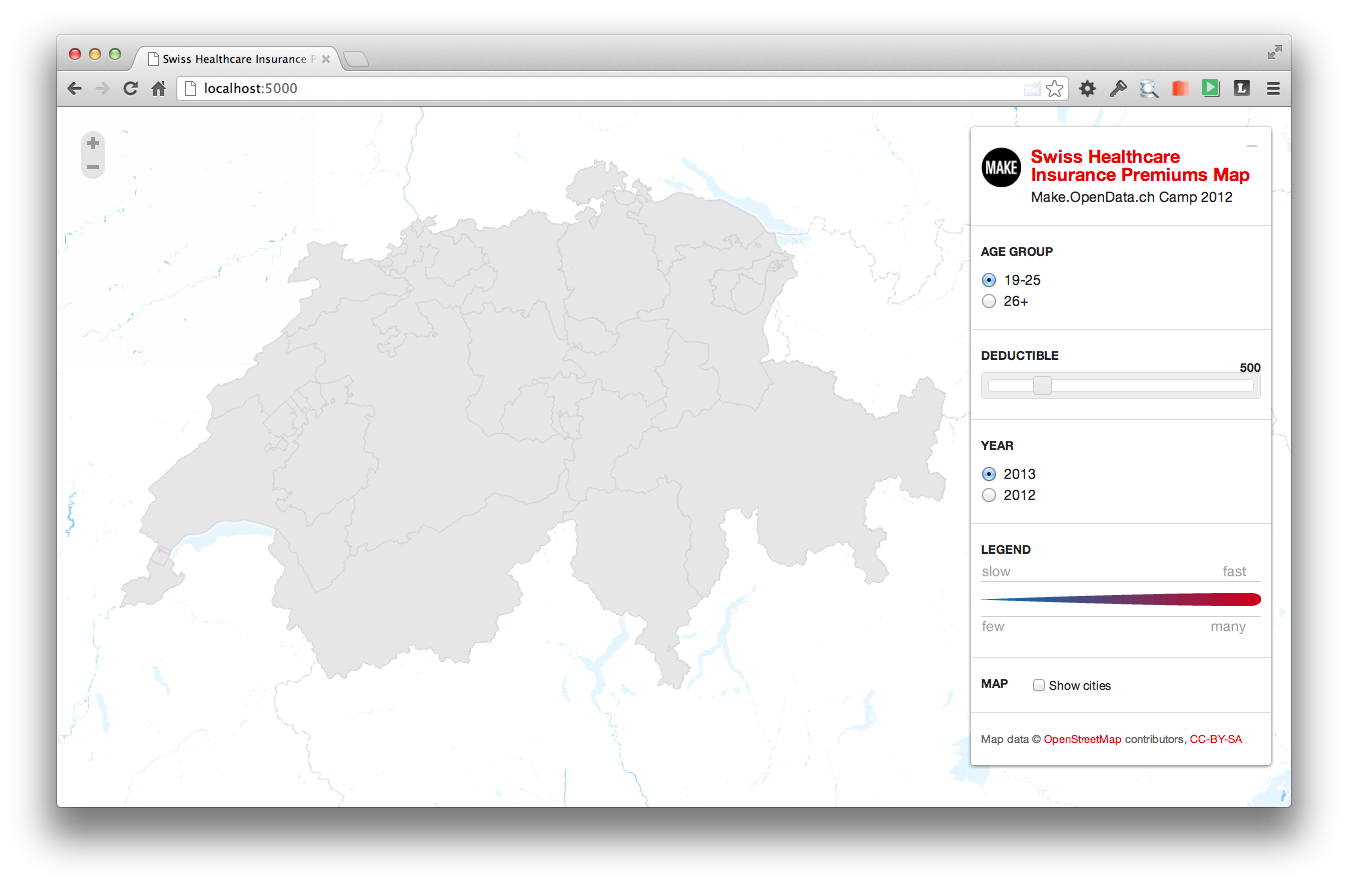Open the Chrome hamburger menu
1348x886 pixels.
(x=1273, y=89)
